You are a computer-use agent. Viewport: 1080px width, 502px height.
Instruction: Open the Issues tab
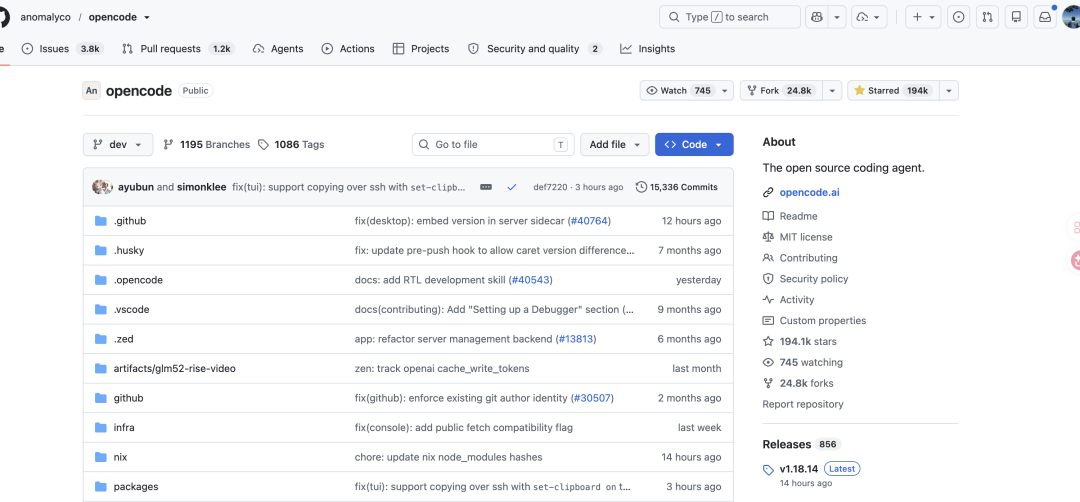(x=62, y=49)
